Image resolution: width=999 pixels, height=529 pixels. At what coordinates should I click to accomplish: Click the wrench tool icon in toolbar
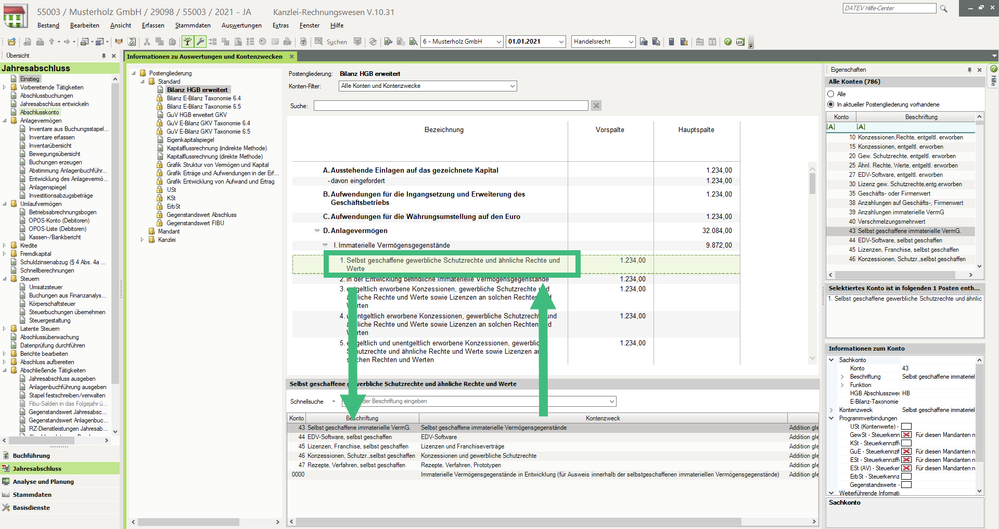tap(200, 41)
